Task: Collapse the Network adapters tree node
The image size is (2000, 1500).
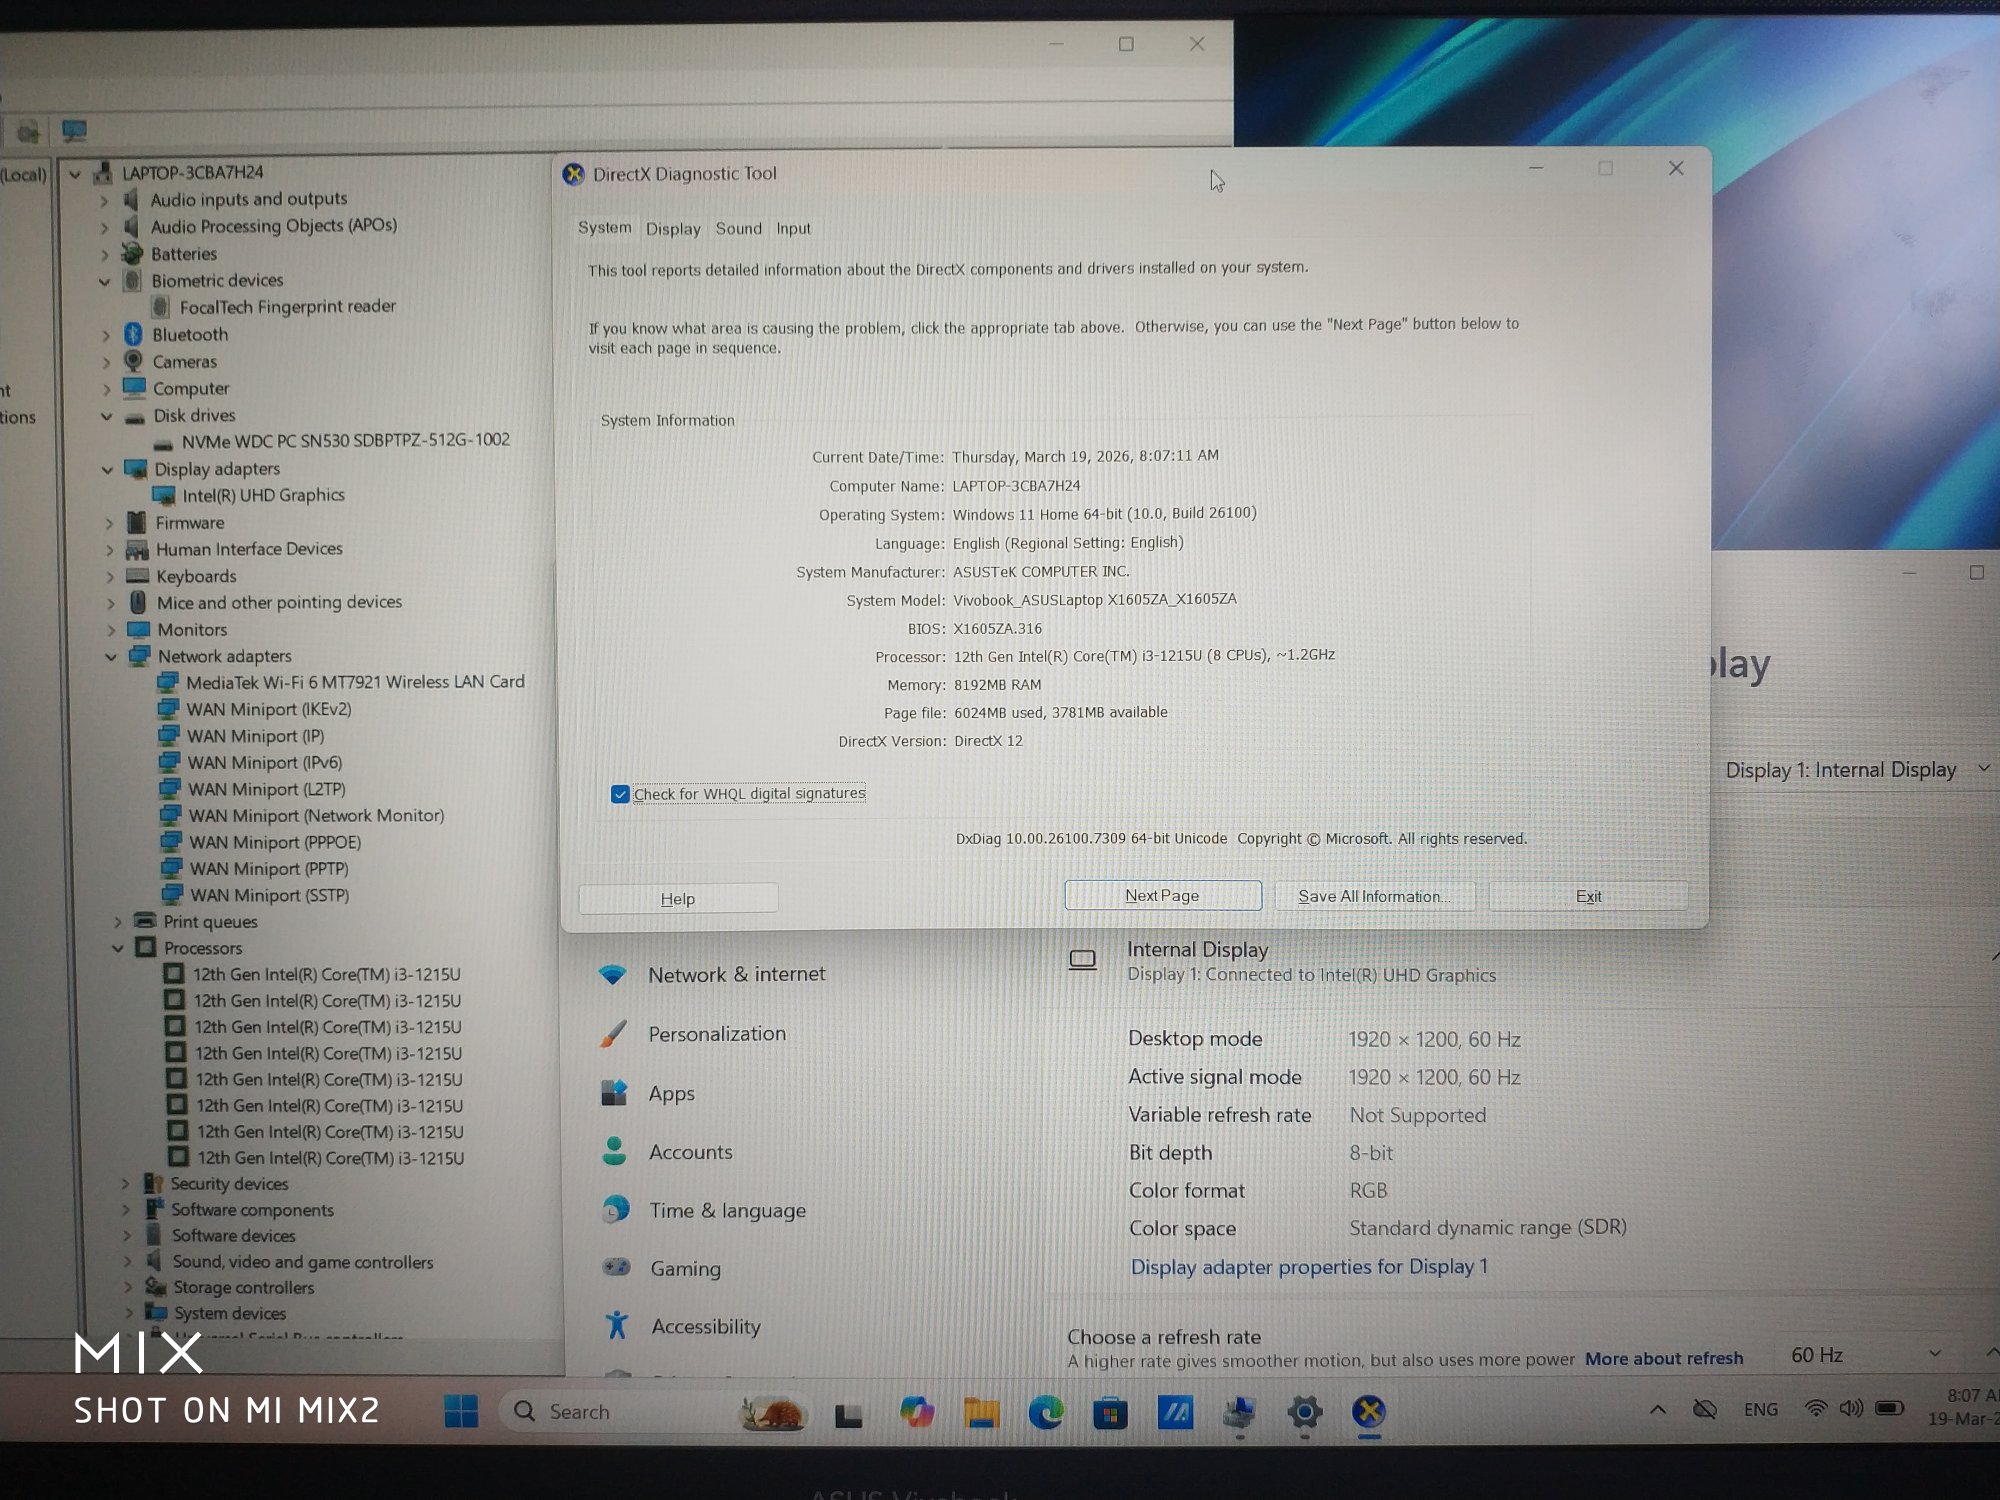Action: coord(111,657)
